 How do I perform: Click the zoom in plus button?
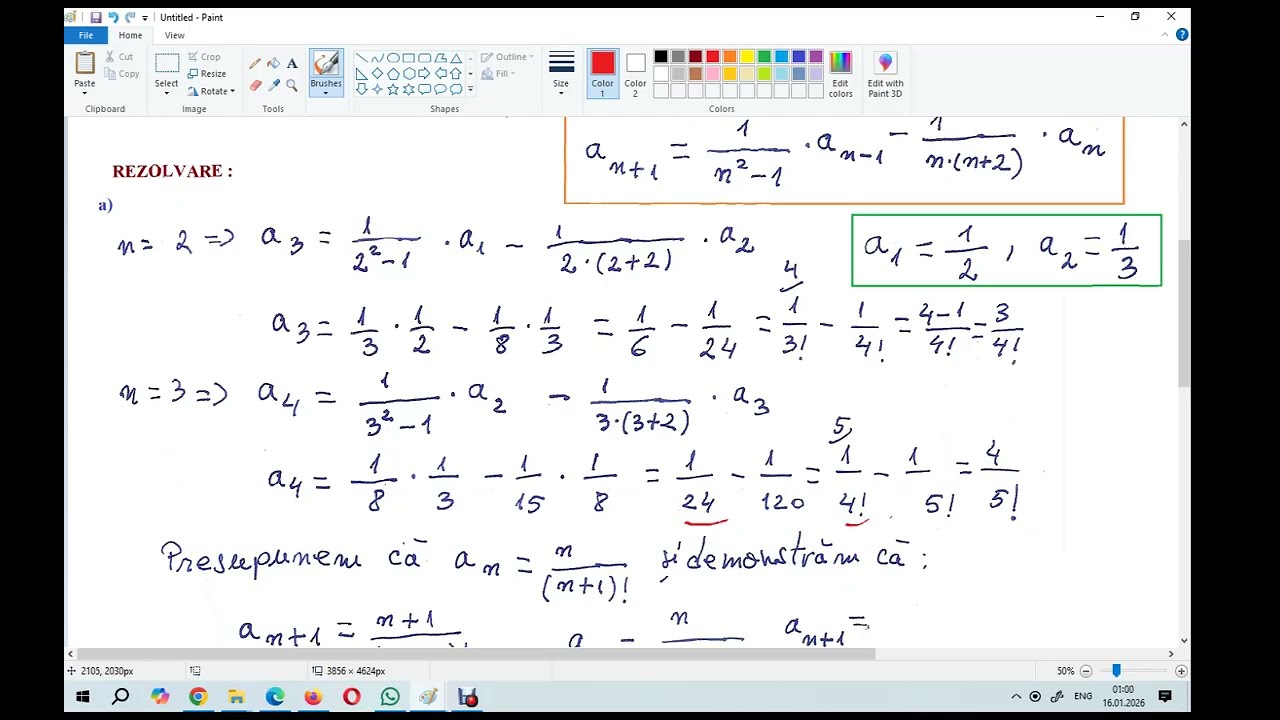1181,671
